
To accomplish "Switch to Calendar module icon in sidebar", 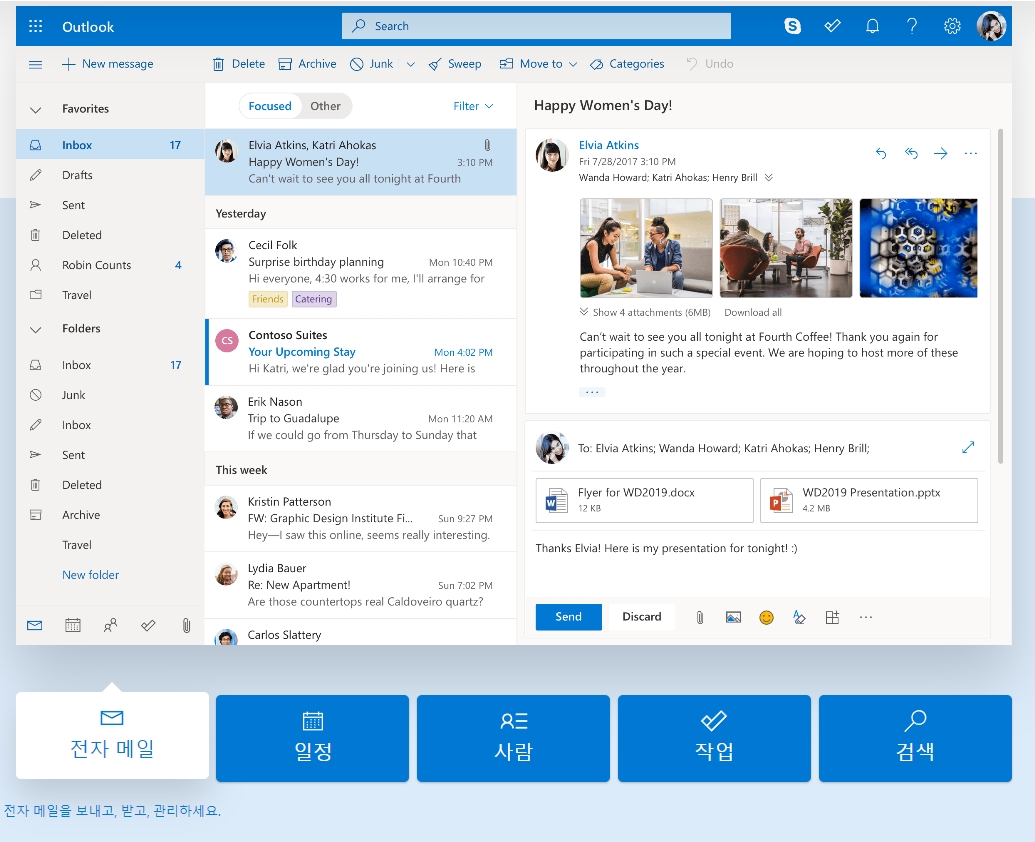I will click(x=73, y=625).
